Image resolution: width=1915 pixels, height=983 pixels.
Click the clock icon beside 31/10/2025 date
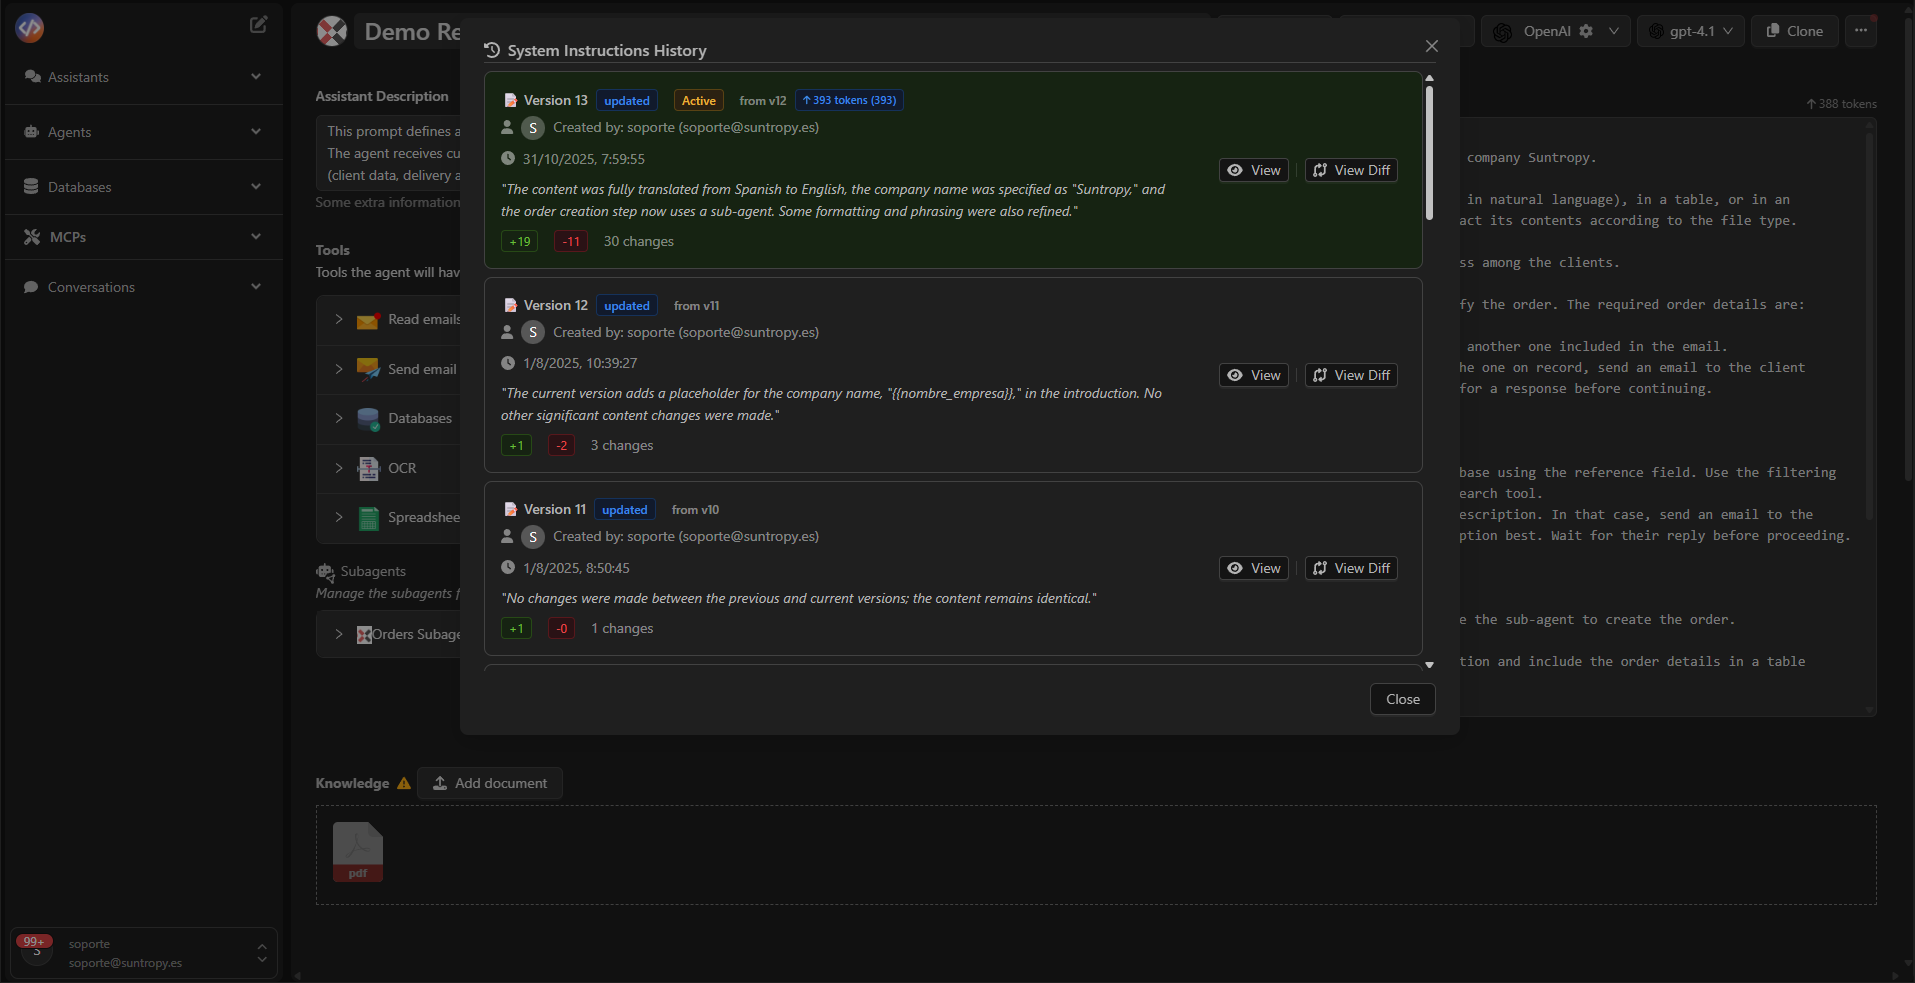[x=508, y=158]
